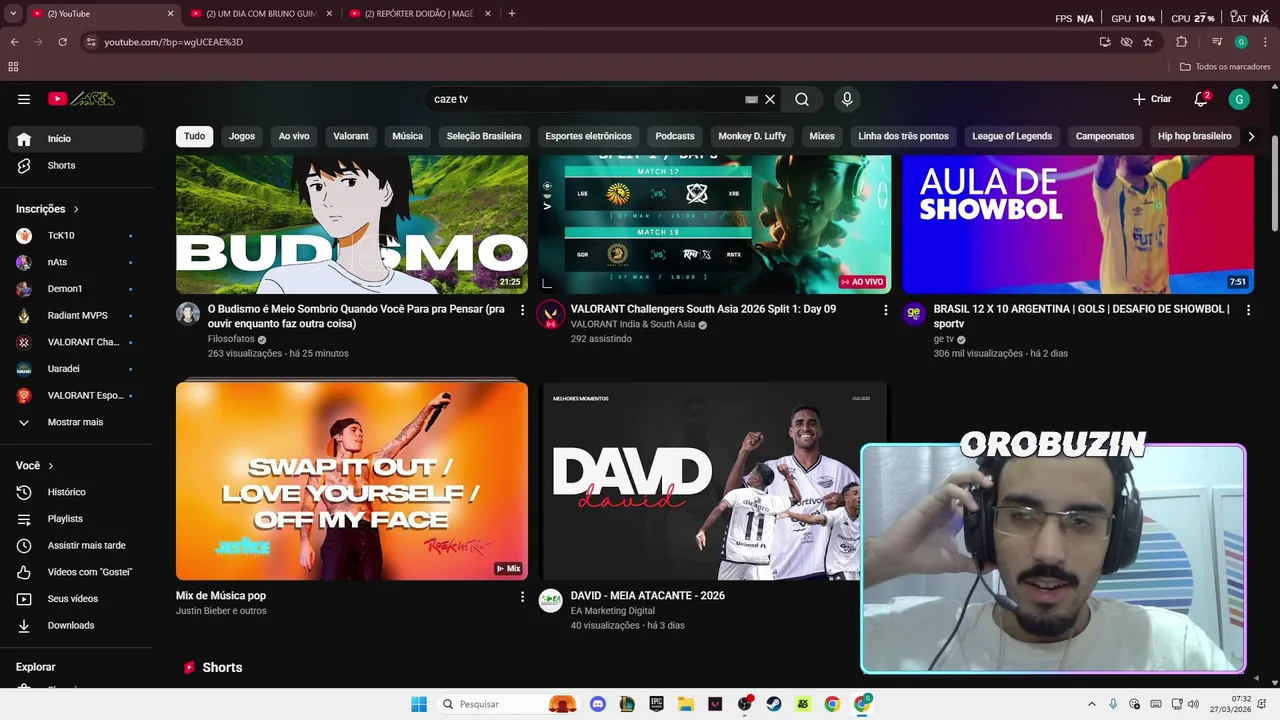The width and height of the screenshot is (1280, 720).
Task: Show hidden icons in the system tray
Action: [1094, 704]
